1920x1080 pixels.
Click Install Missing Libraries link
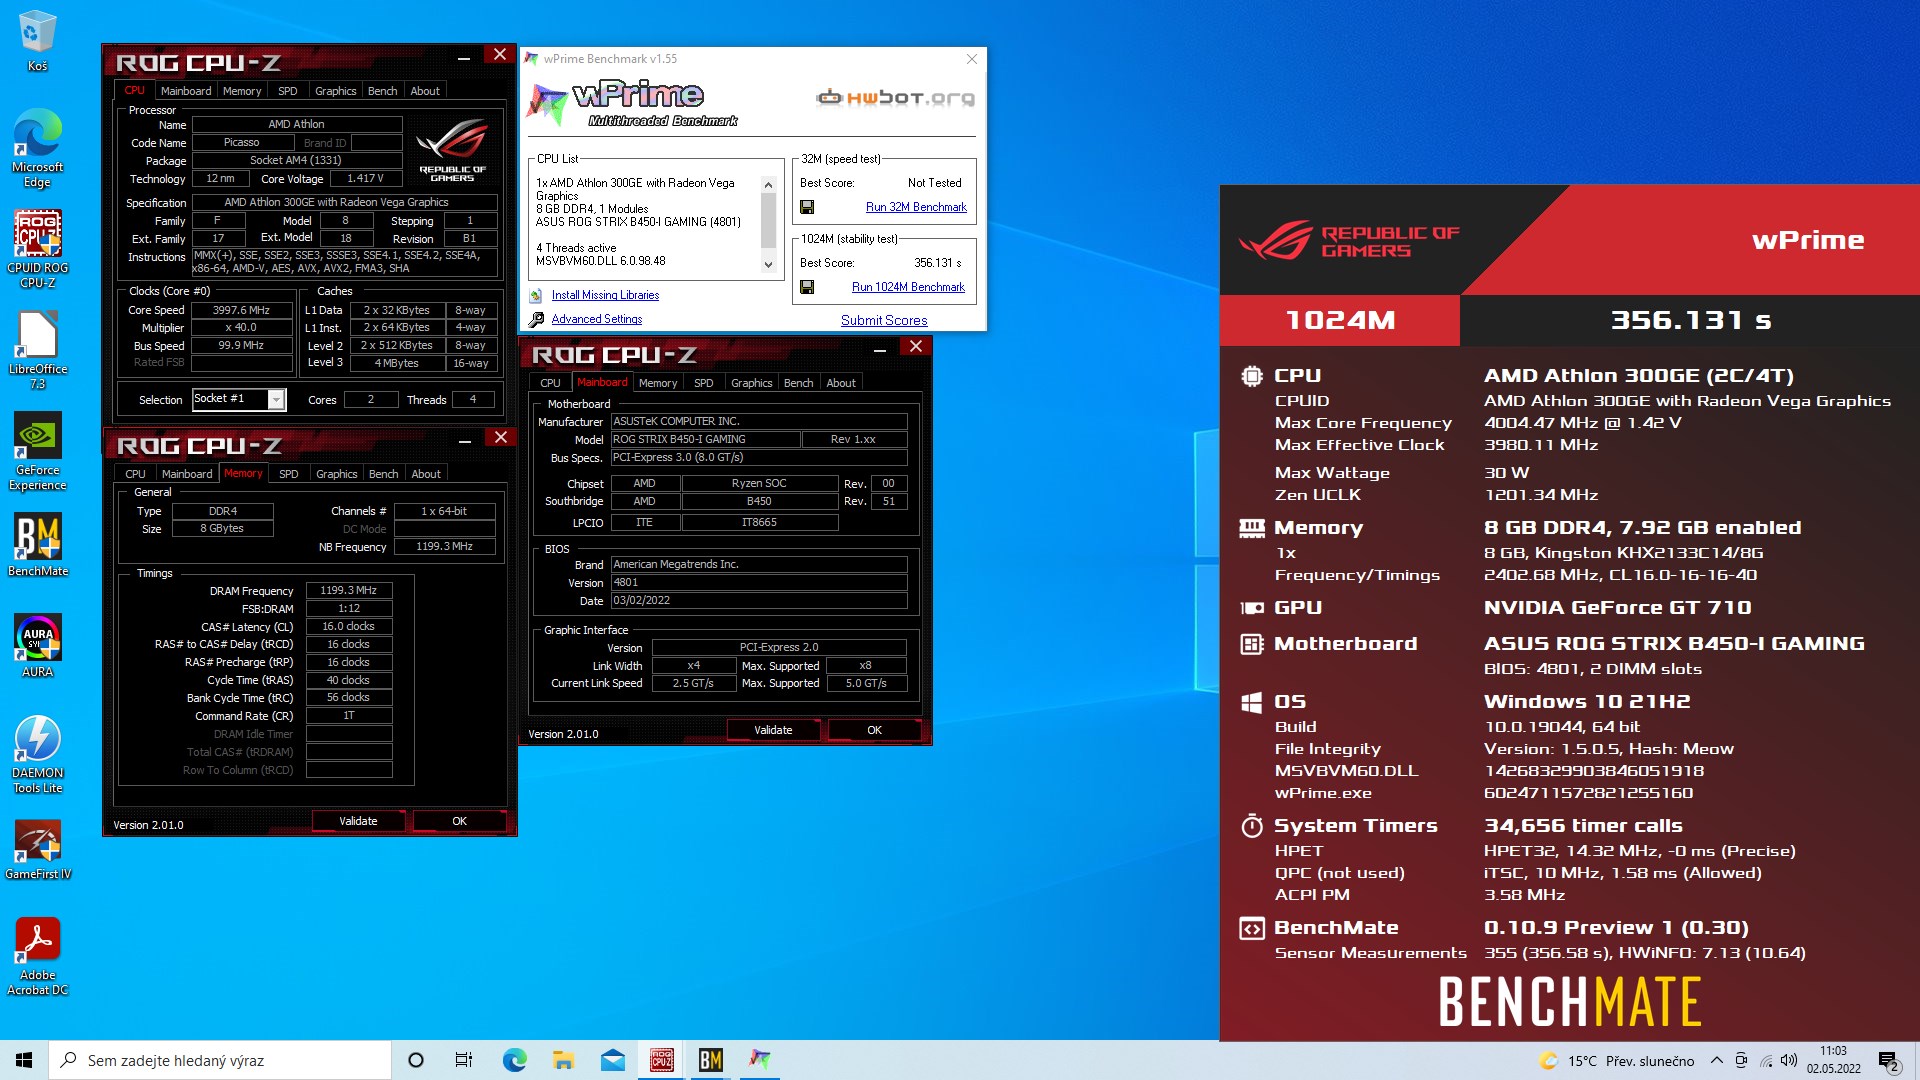605,295
